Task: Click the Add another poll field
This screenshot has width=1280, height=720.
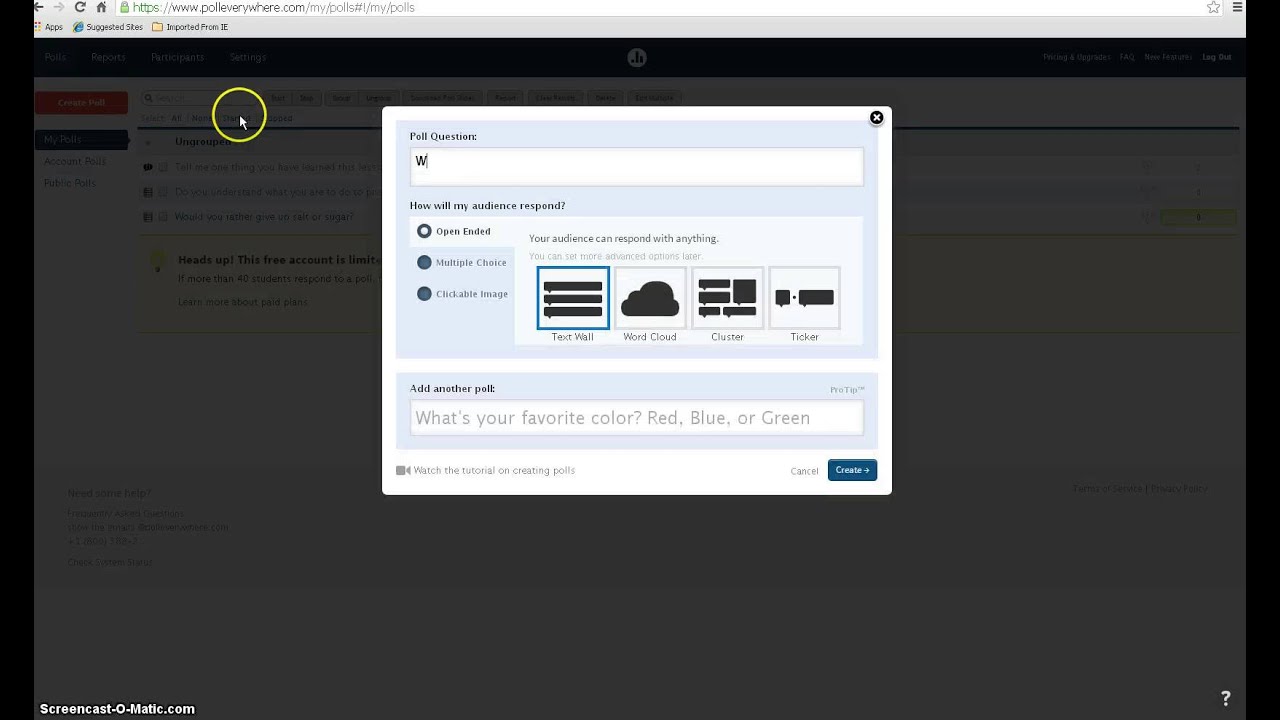Action: pyautogui.click(x=636, y=418)
